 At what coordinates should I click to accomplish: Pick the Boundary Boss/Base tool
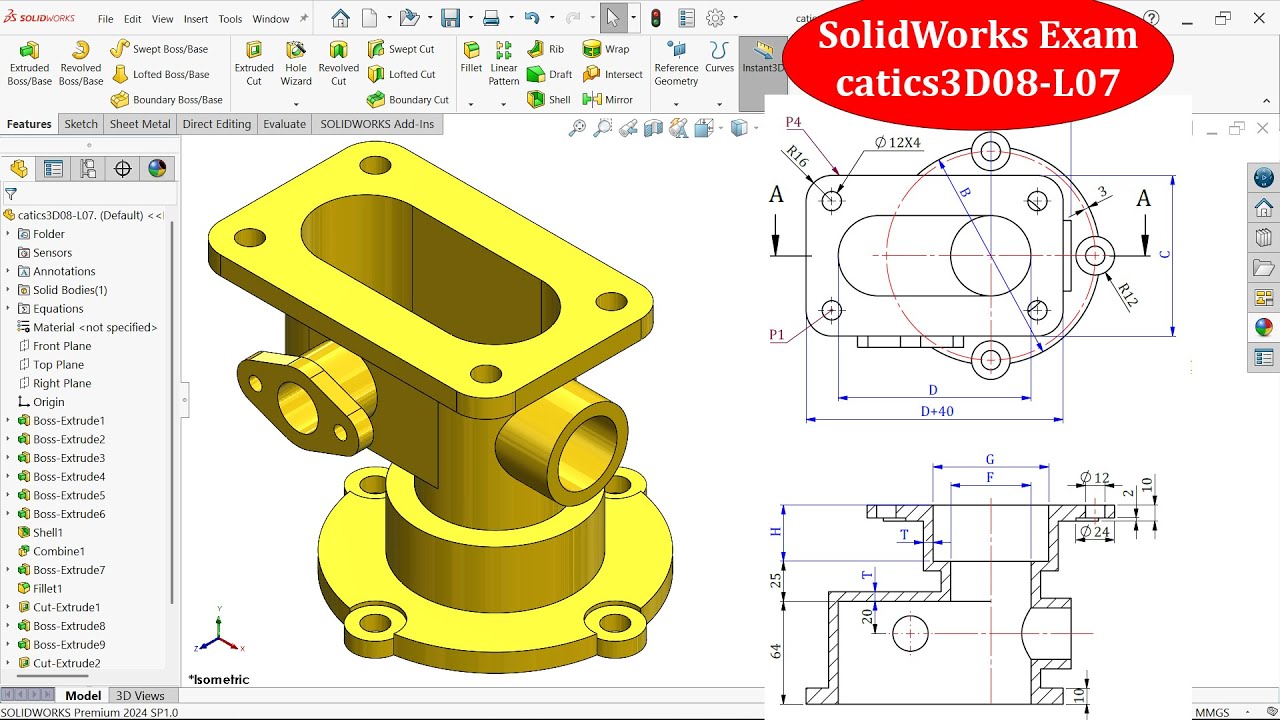click(x=167, y=99)
